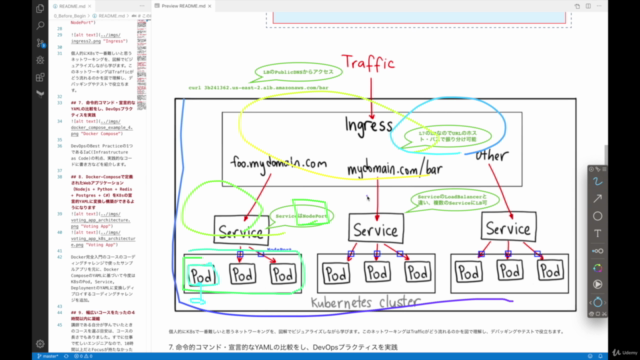This screenshot has width=640, height=360.
Task: Click the play button in annotation toolbar
Action: pos(598,284)
